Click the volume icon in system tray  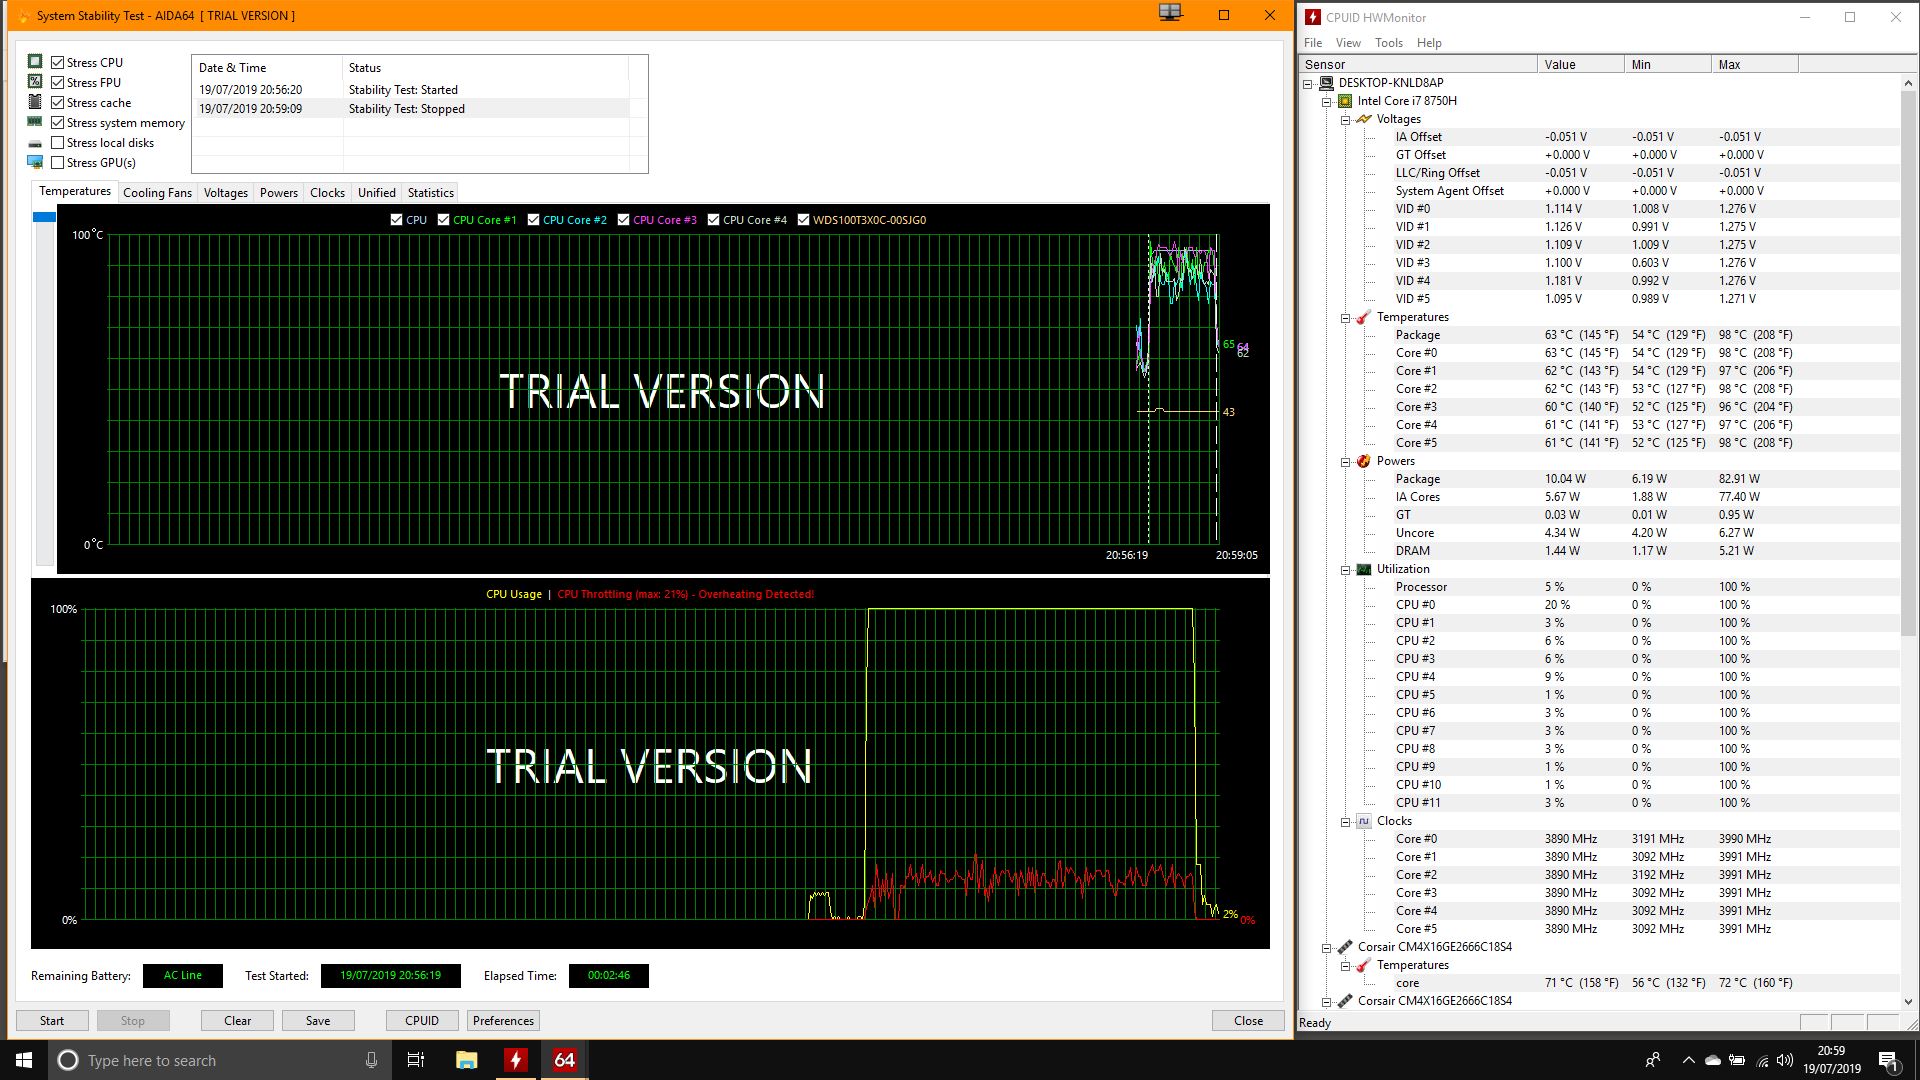[x=1785, y=1060]
